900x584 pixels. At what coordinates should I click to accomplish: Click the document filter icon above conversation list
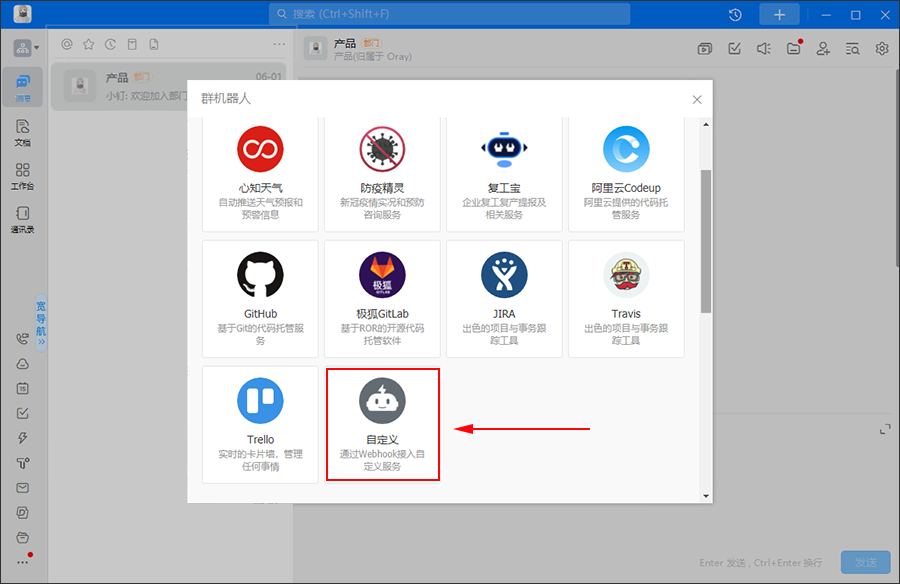pyautogui.click(x=154, y=44)
